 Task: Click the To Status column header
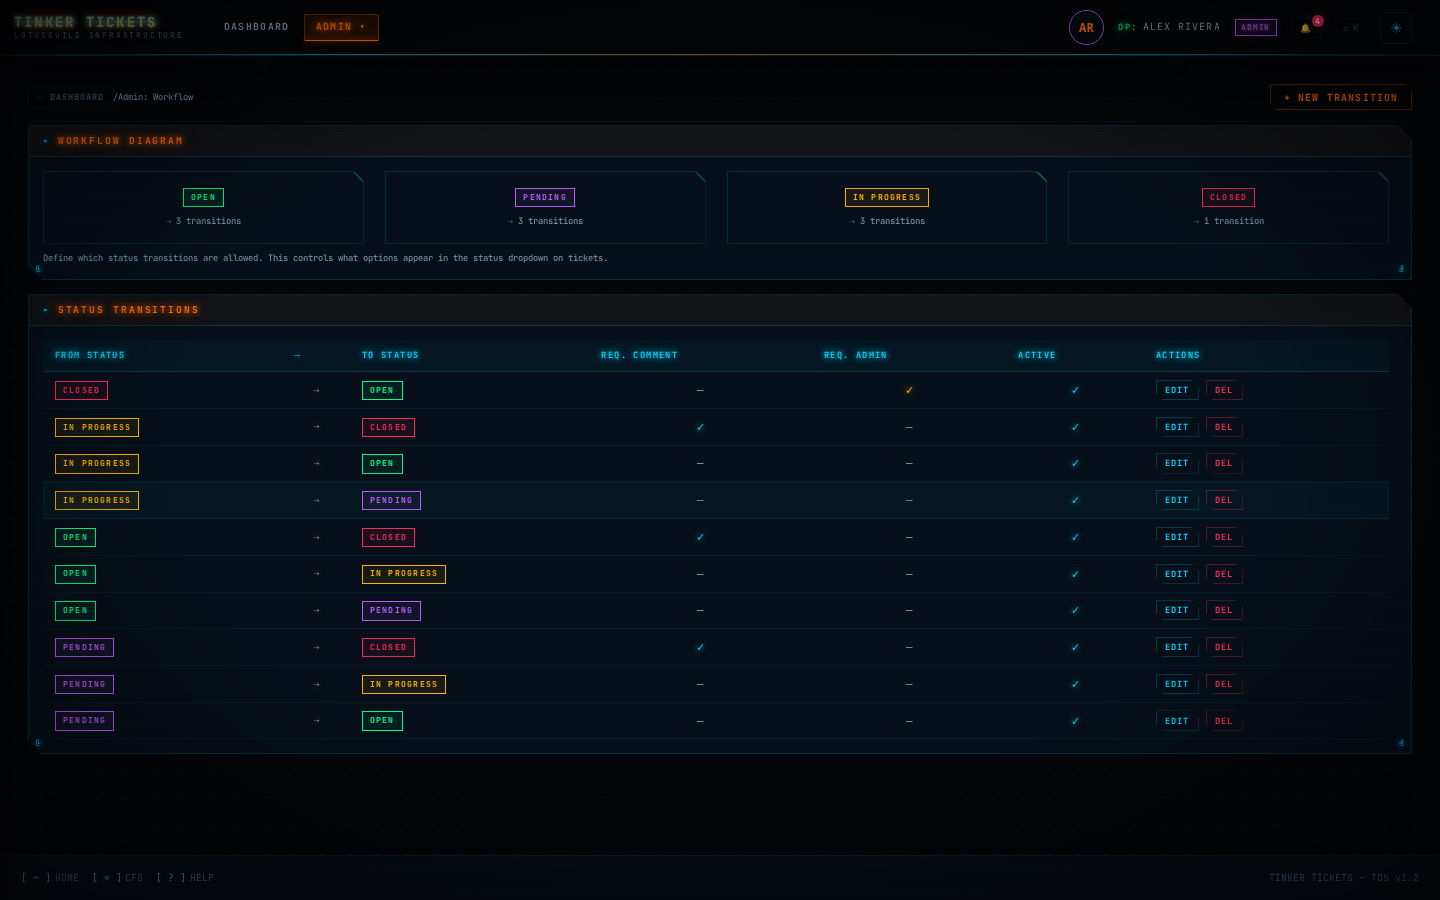[390, 355]
